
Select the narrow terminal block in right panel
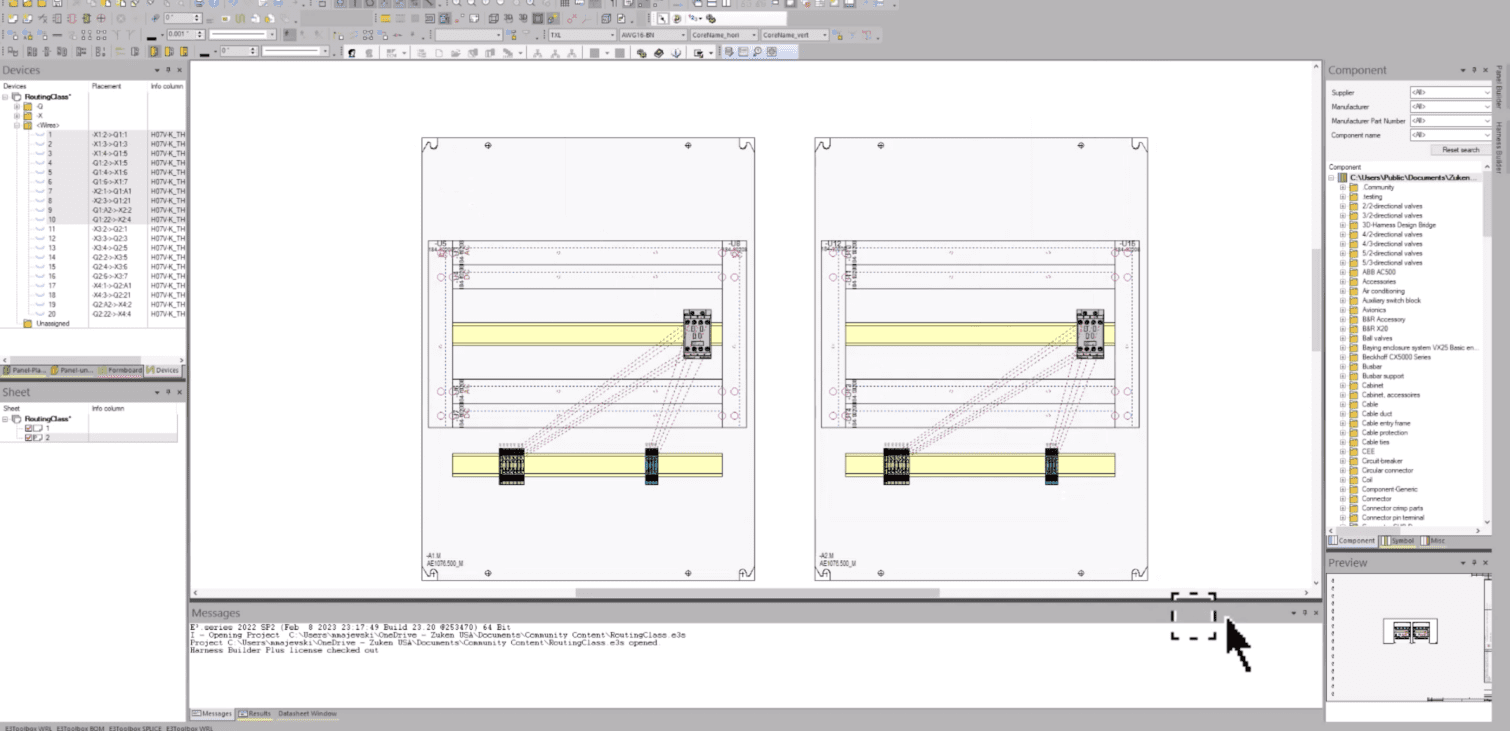coord(1052,466)
